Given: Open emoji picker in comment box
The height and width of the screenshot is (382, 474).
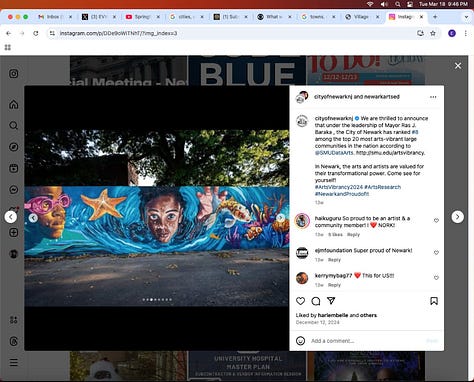Looking at the screenshot, I should click(300, 341).
